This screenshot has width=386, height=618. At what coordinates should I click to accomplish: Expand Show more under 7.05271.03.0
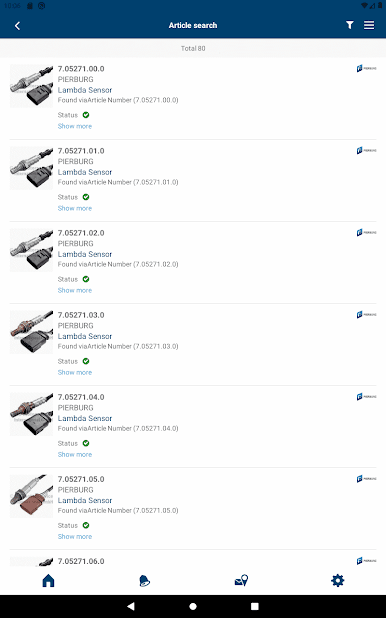(75, 372)
